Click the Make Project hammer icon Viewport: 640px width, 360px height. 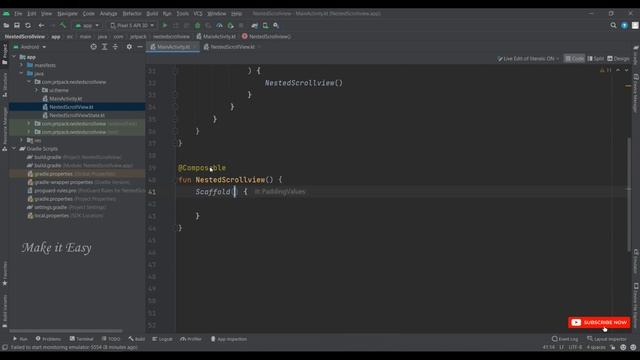click(x=63, y=25)
